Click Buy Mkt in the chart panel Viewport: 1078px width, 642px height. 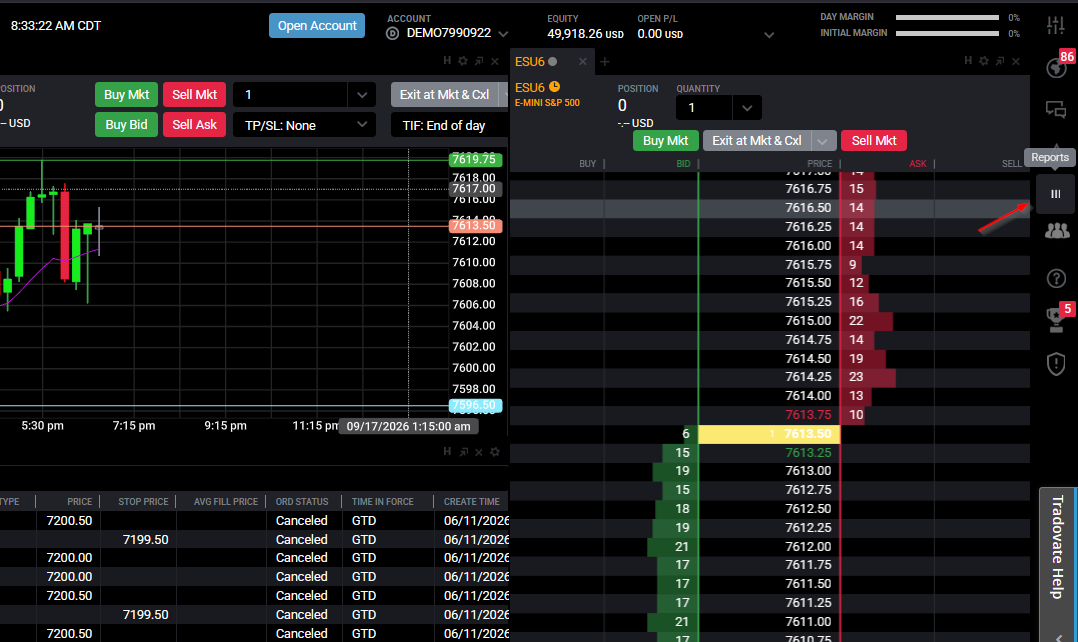pos(126,95)
